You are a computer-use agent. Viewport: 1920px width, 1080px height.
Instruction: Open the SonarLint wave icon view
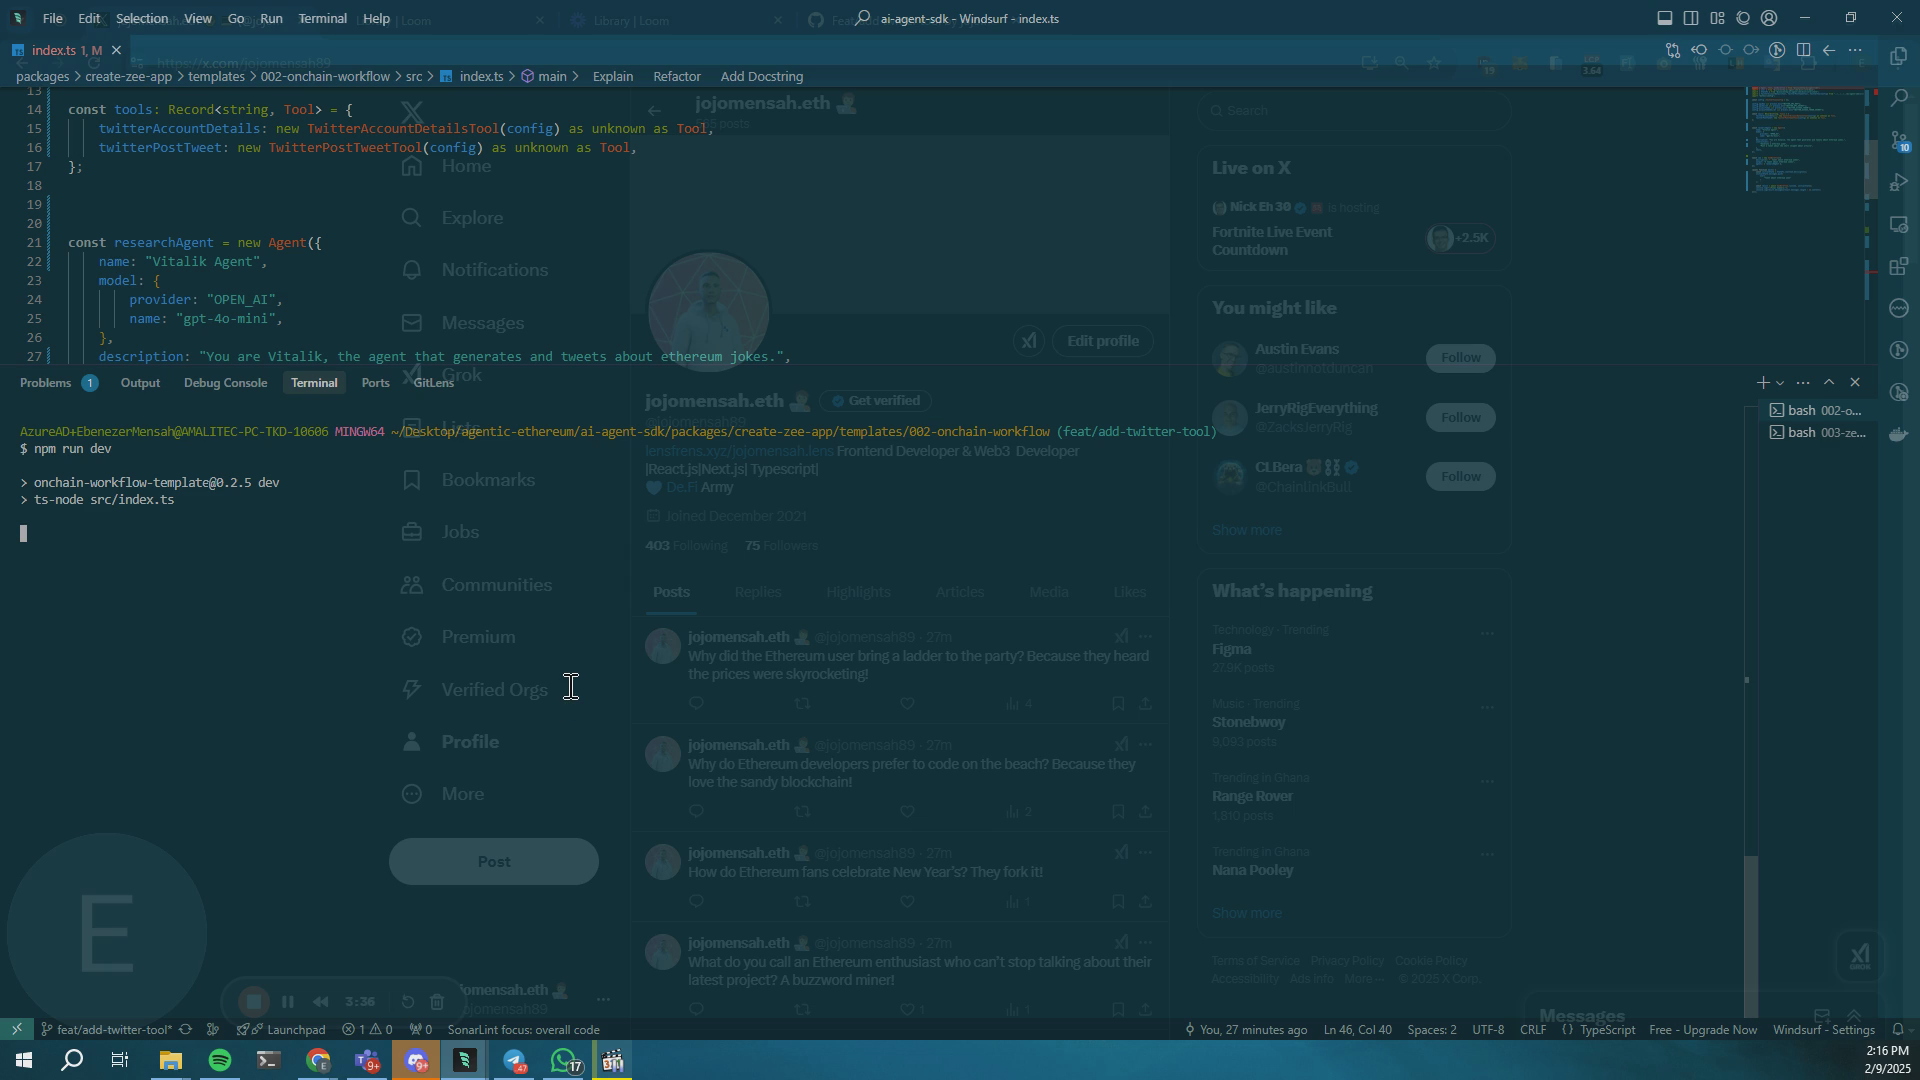(x=1899, y=308)
